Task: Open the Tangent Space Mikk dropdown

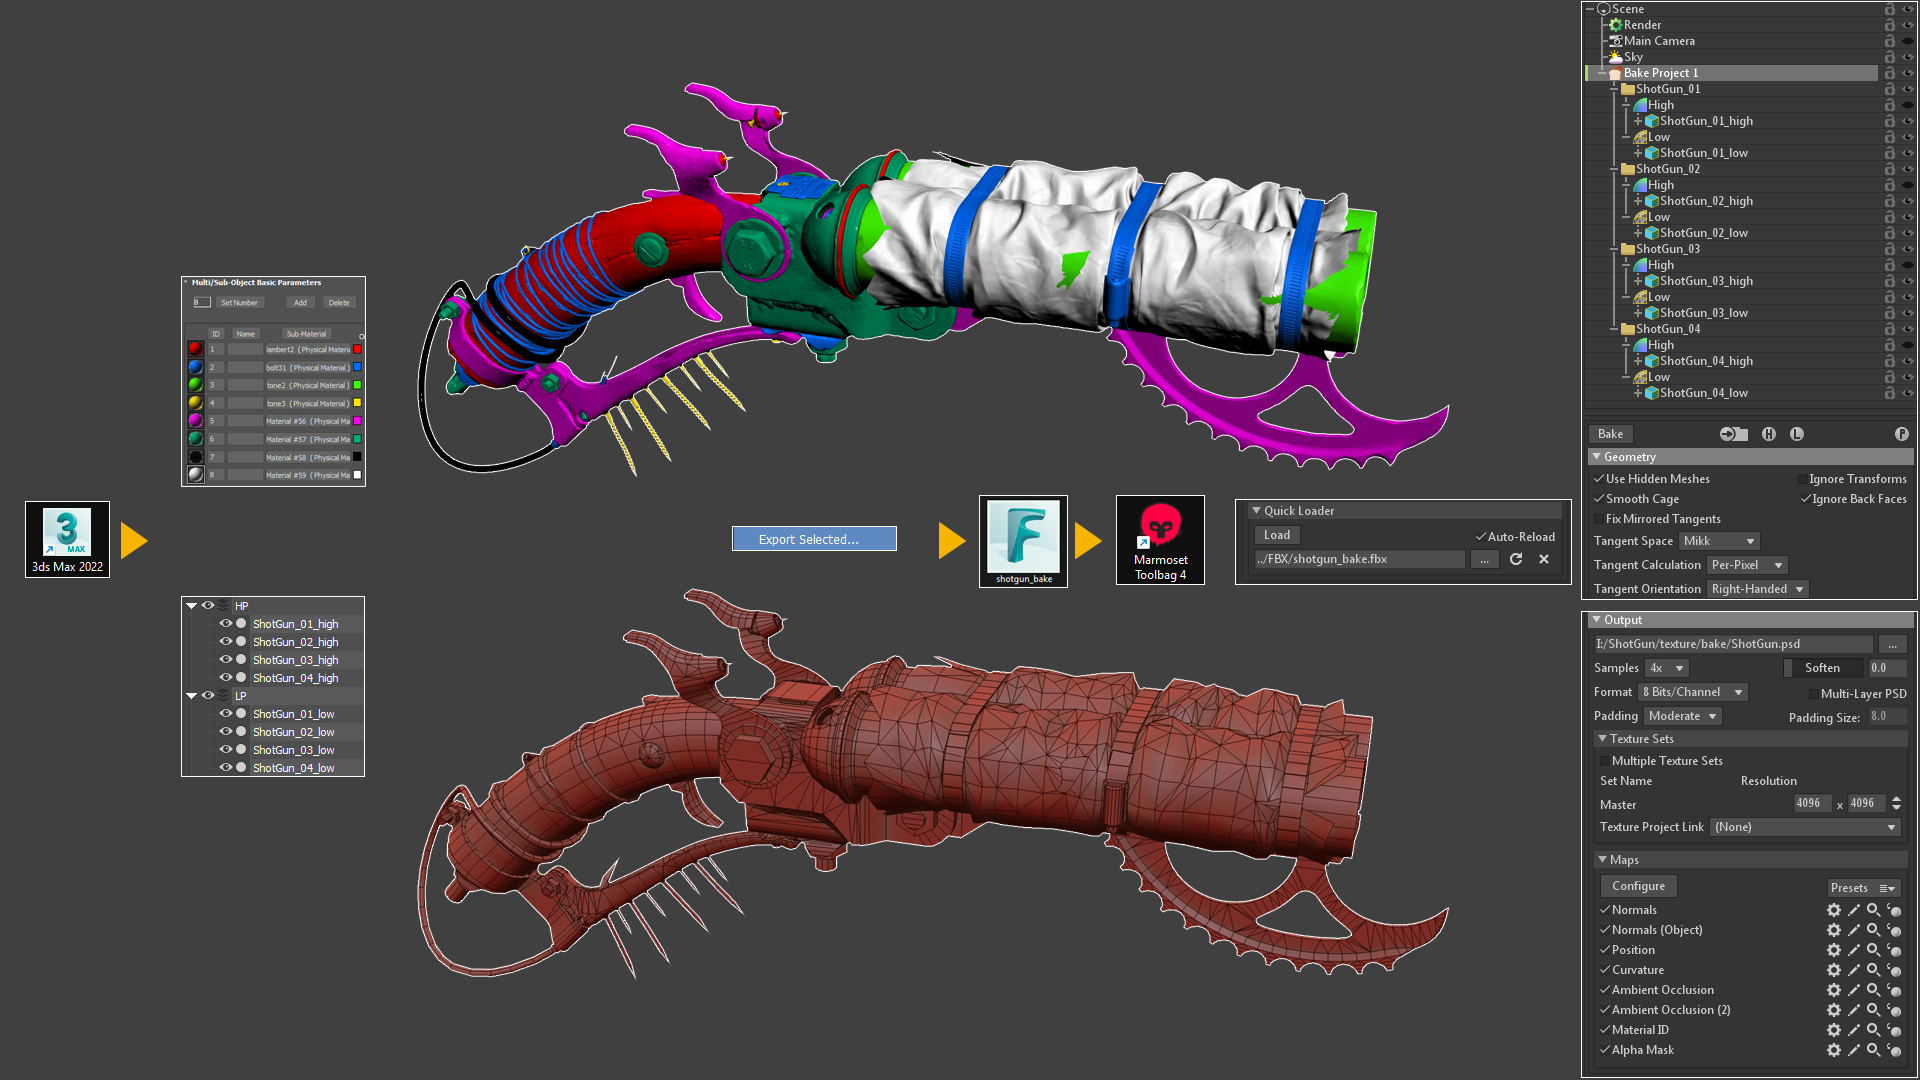Action: (1718, 541)
